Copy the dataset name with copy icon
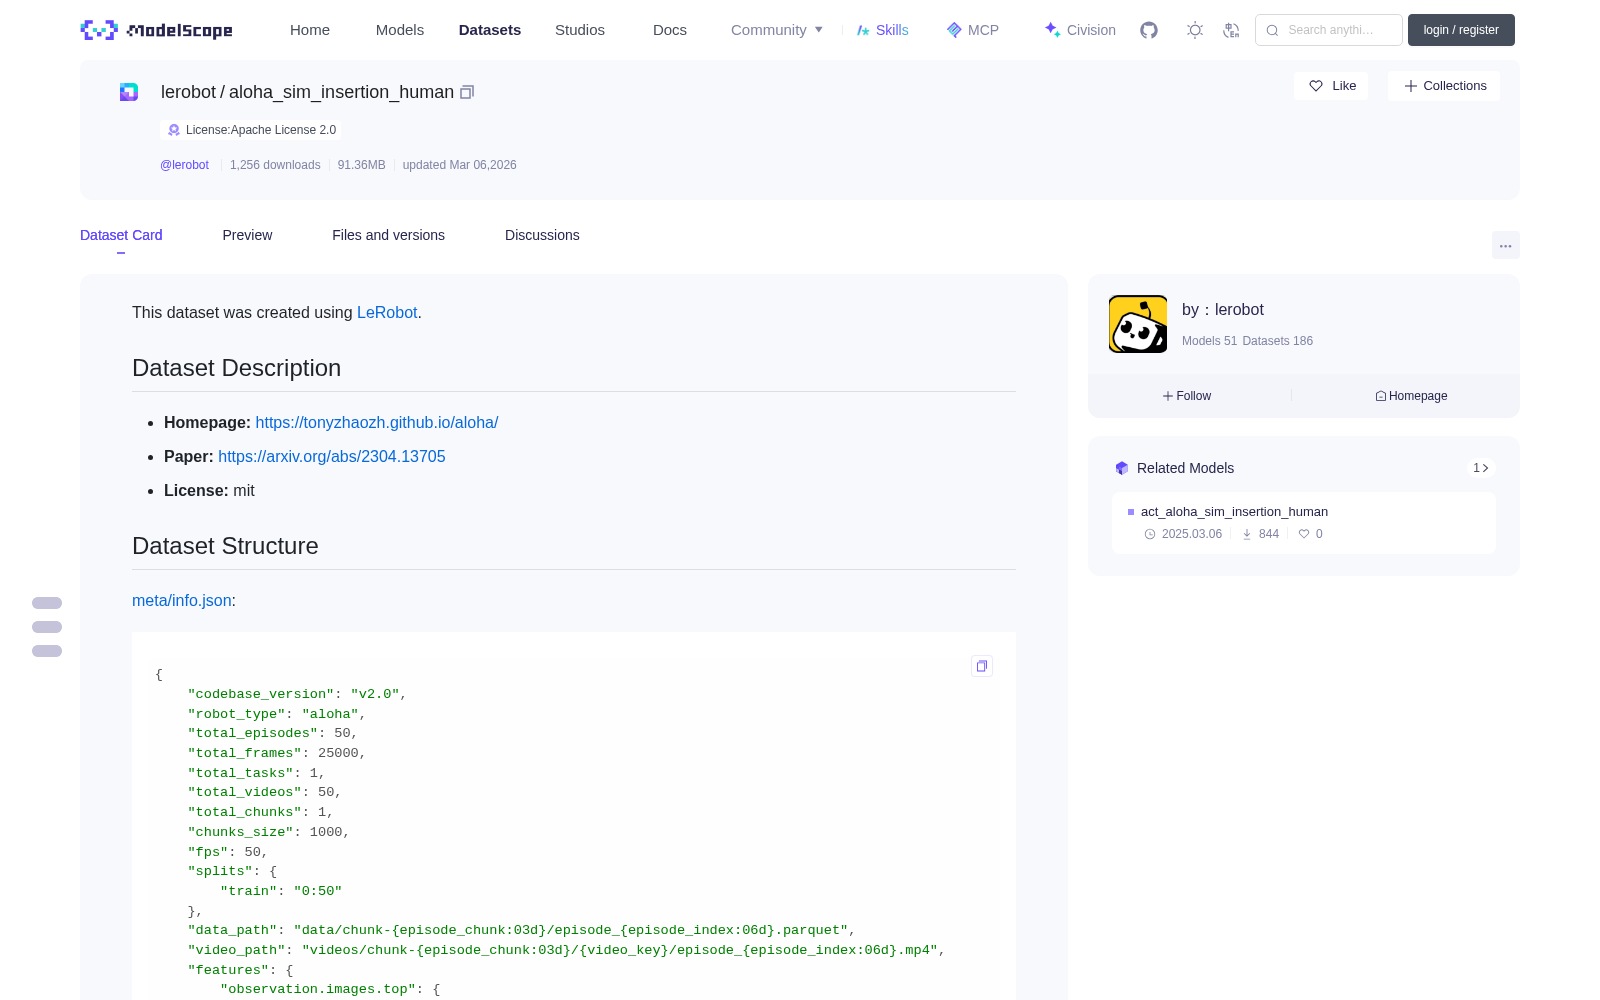 [x=467, y=92]
